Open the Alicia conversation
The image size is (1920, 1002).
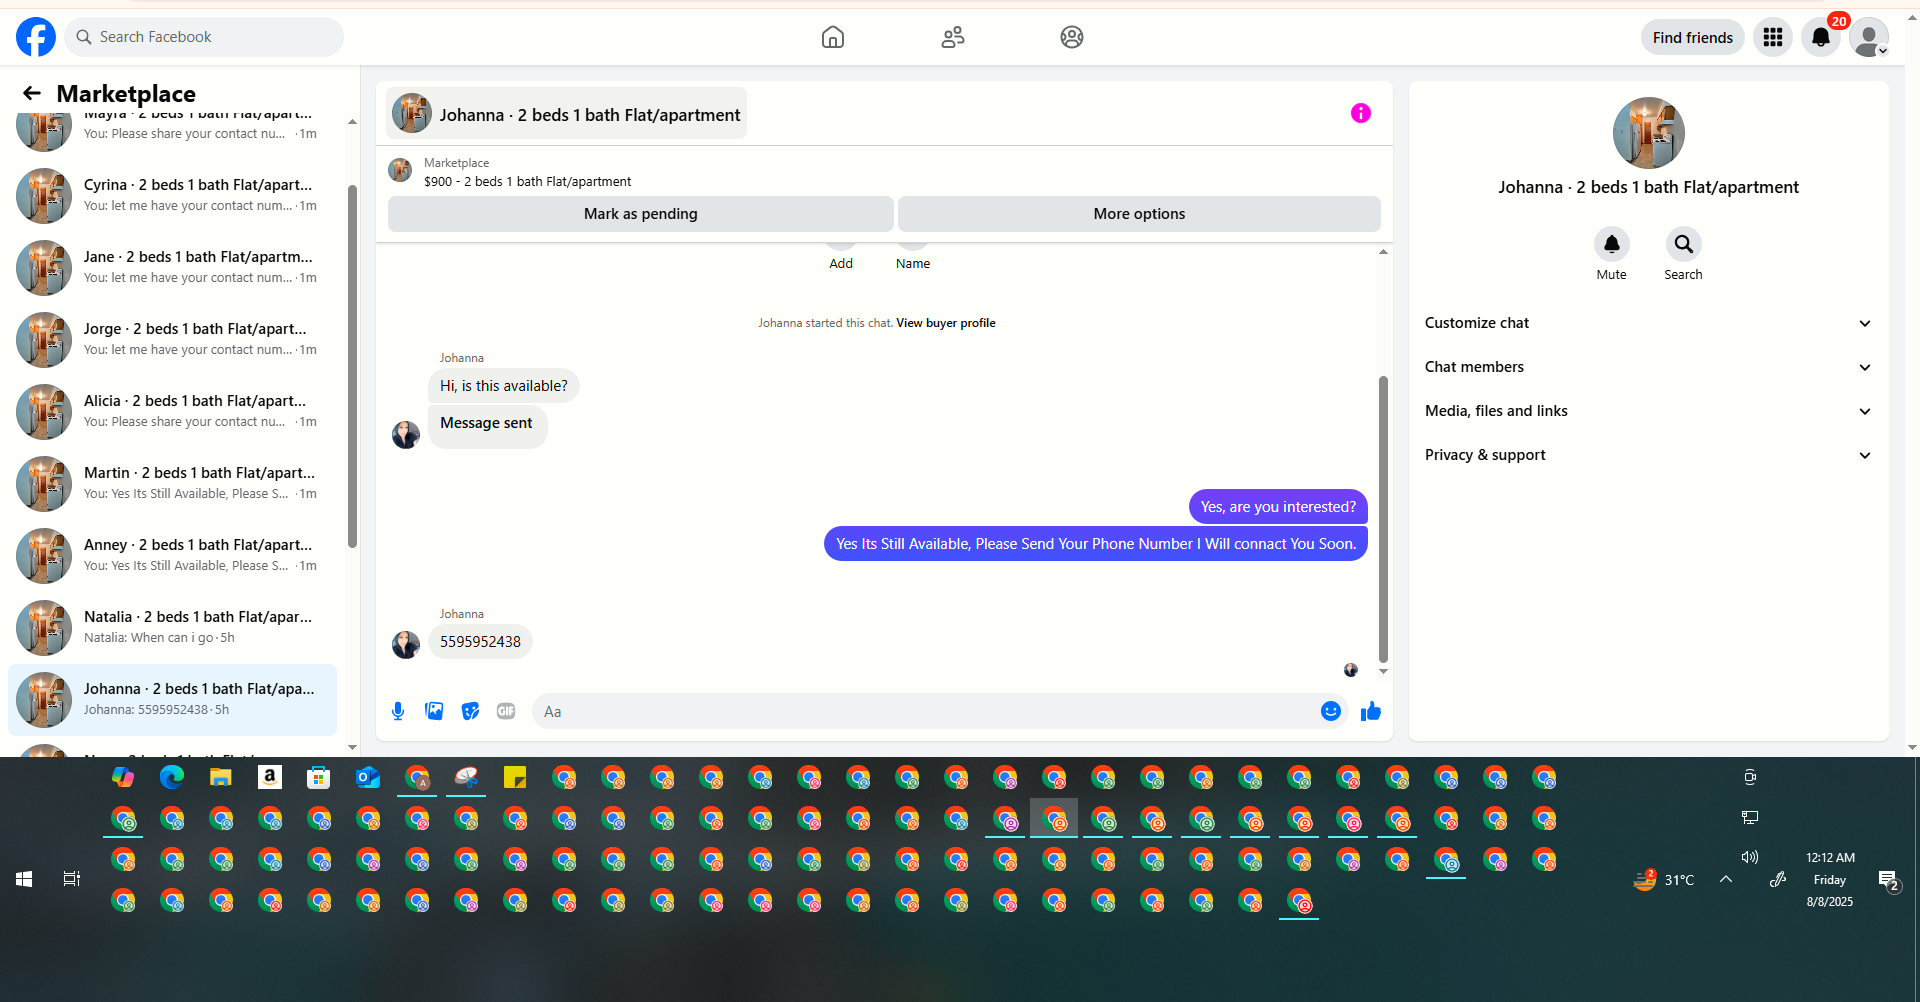[172, 411]
